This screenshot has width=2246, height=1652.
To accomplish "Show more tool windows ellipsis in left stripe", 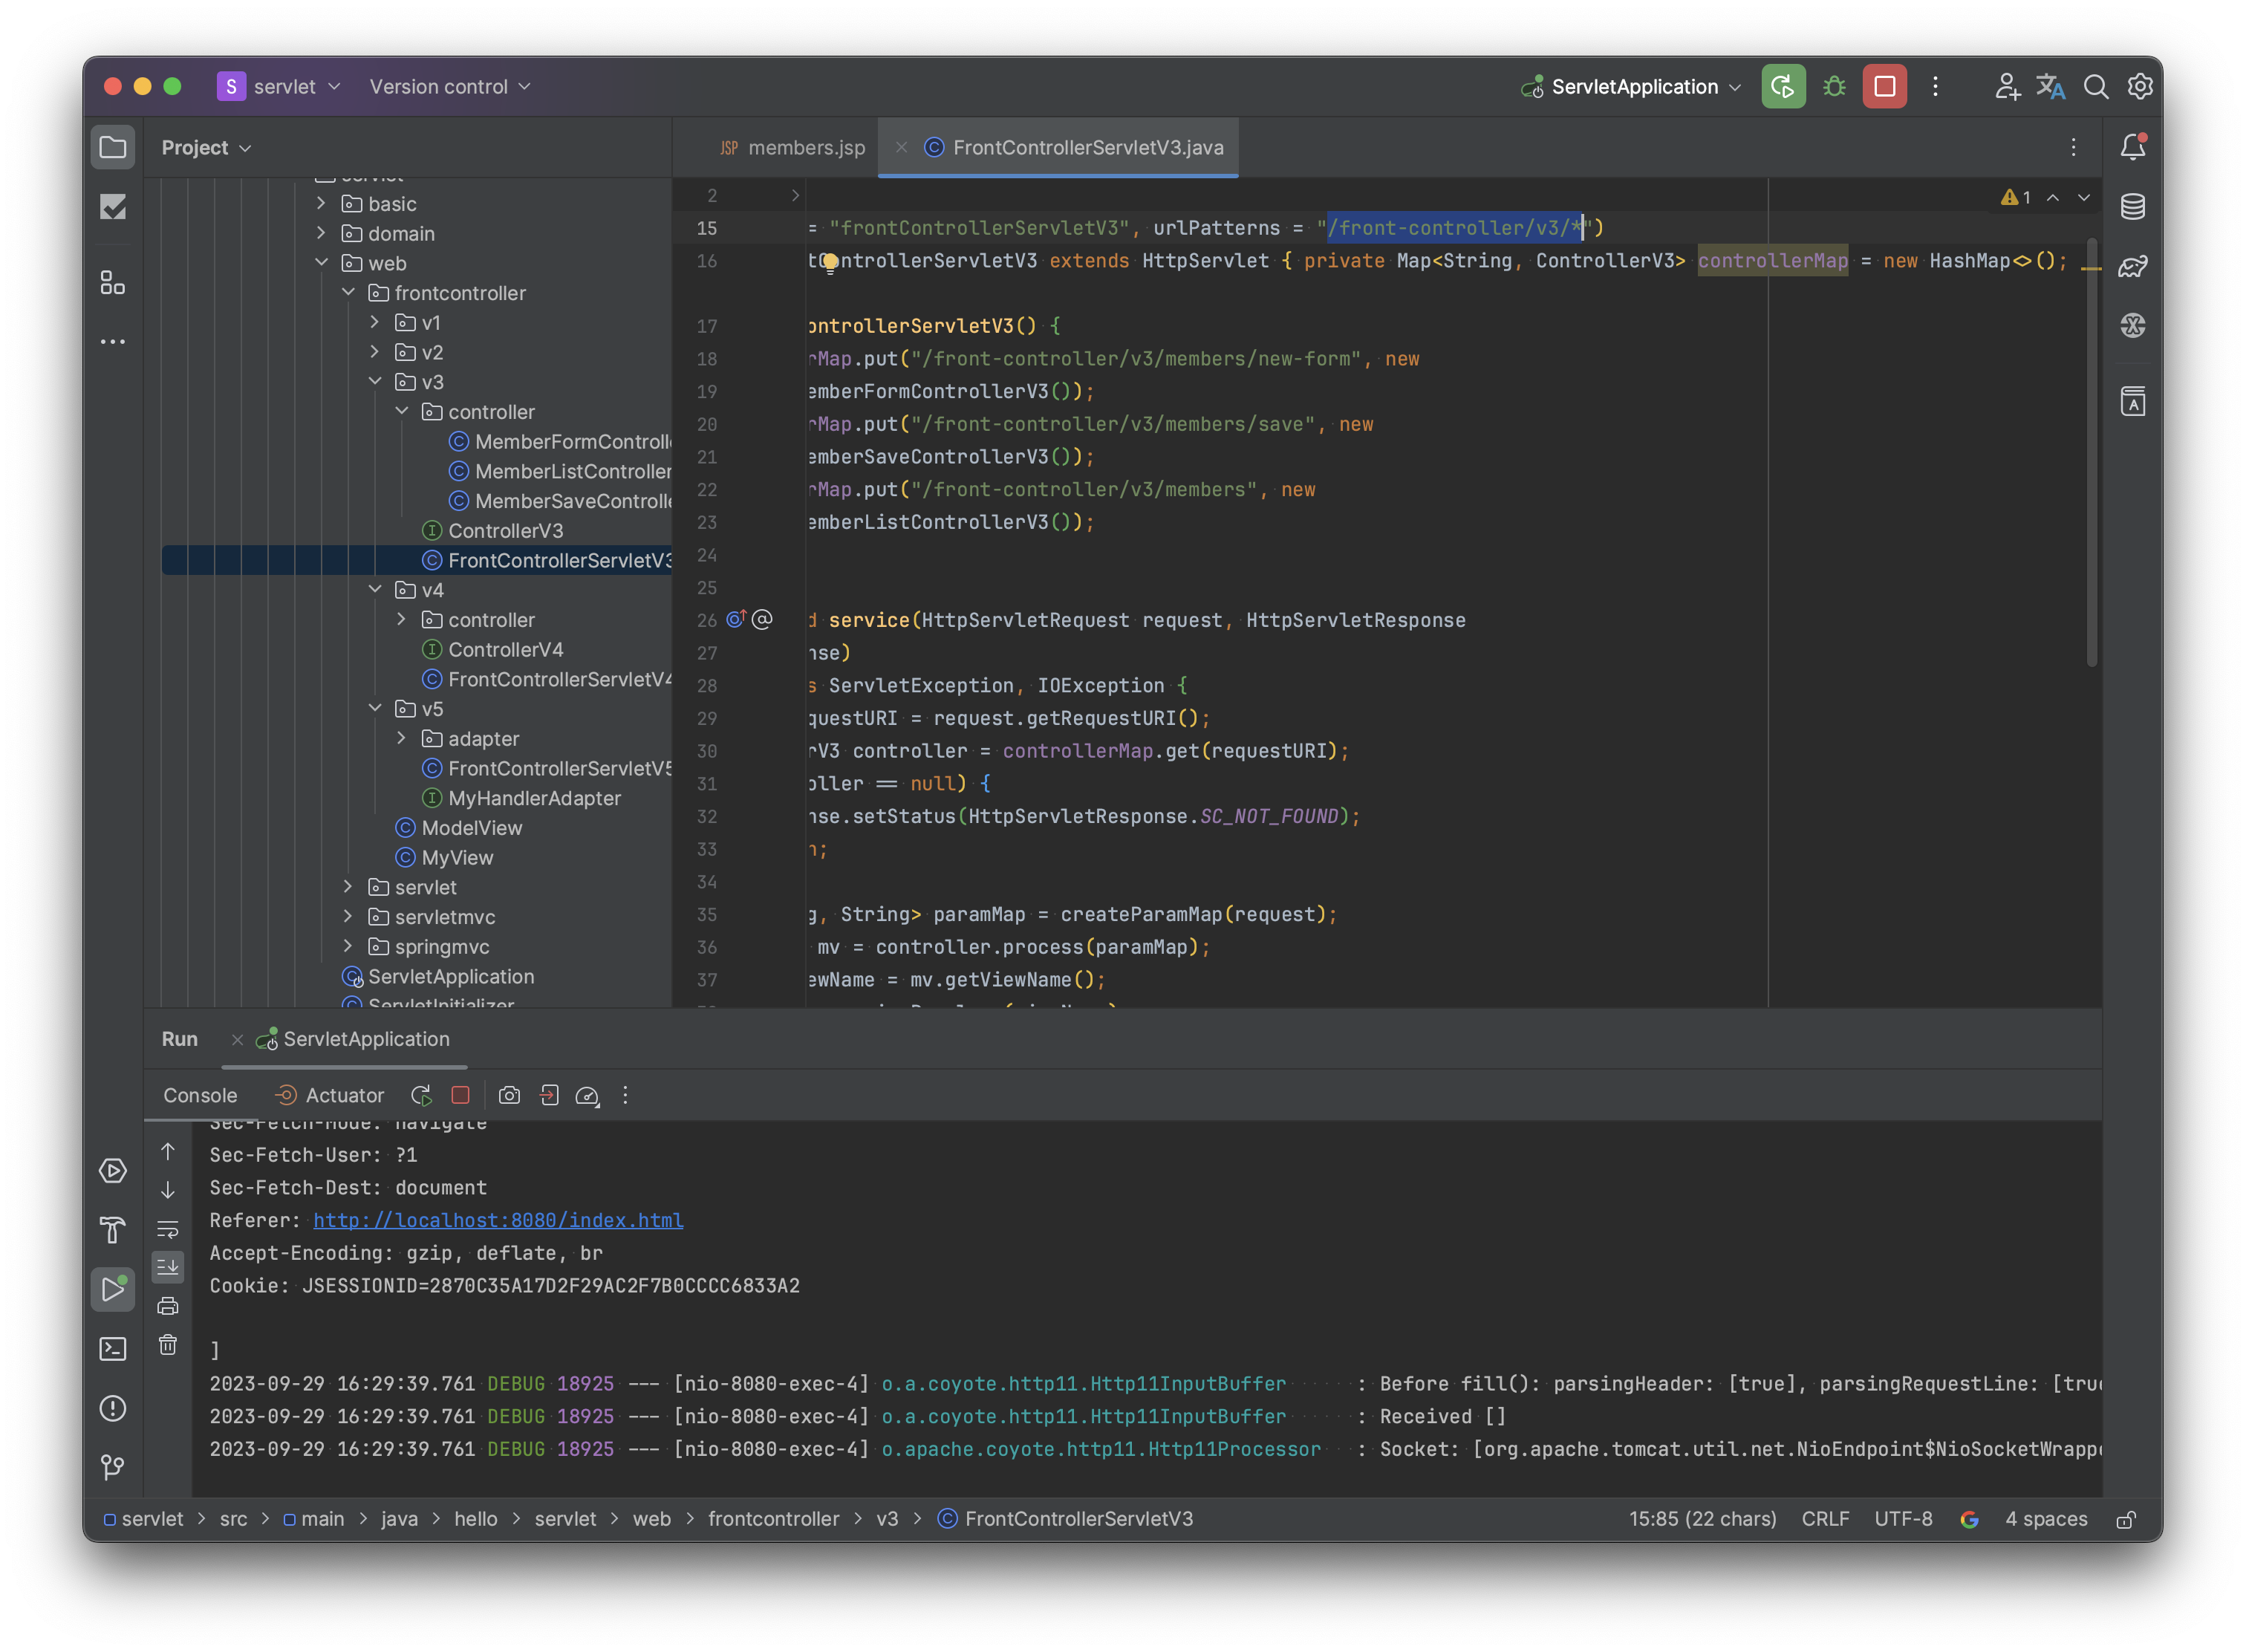I will click(x=113, y=342).
